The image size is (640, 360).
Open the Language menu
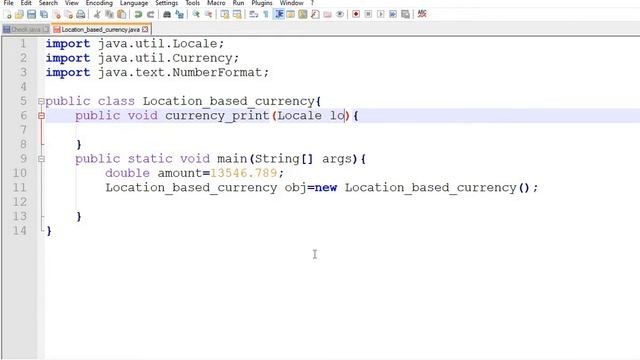(134, 3)
